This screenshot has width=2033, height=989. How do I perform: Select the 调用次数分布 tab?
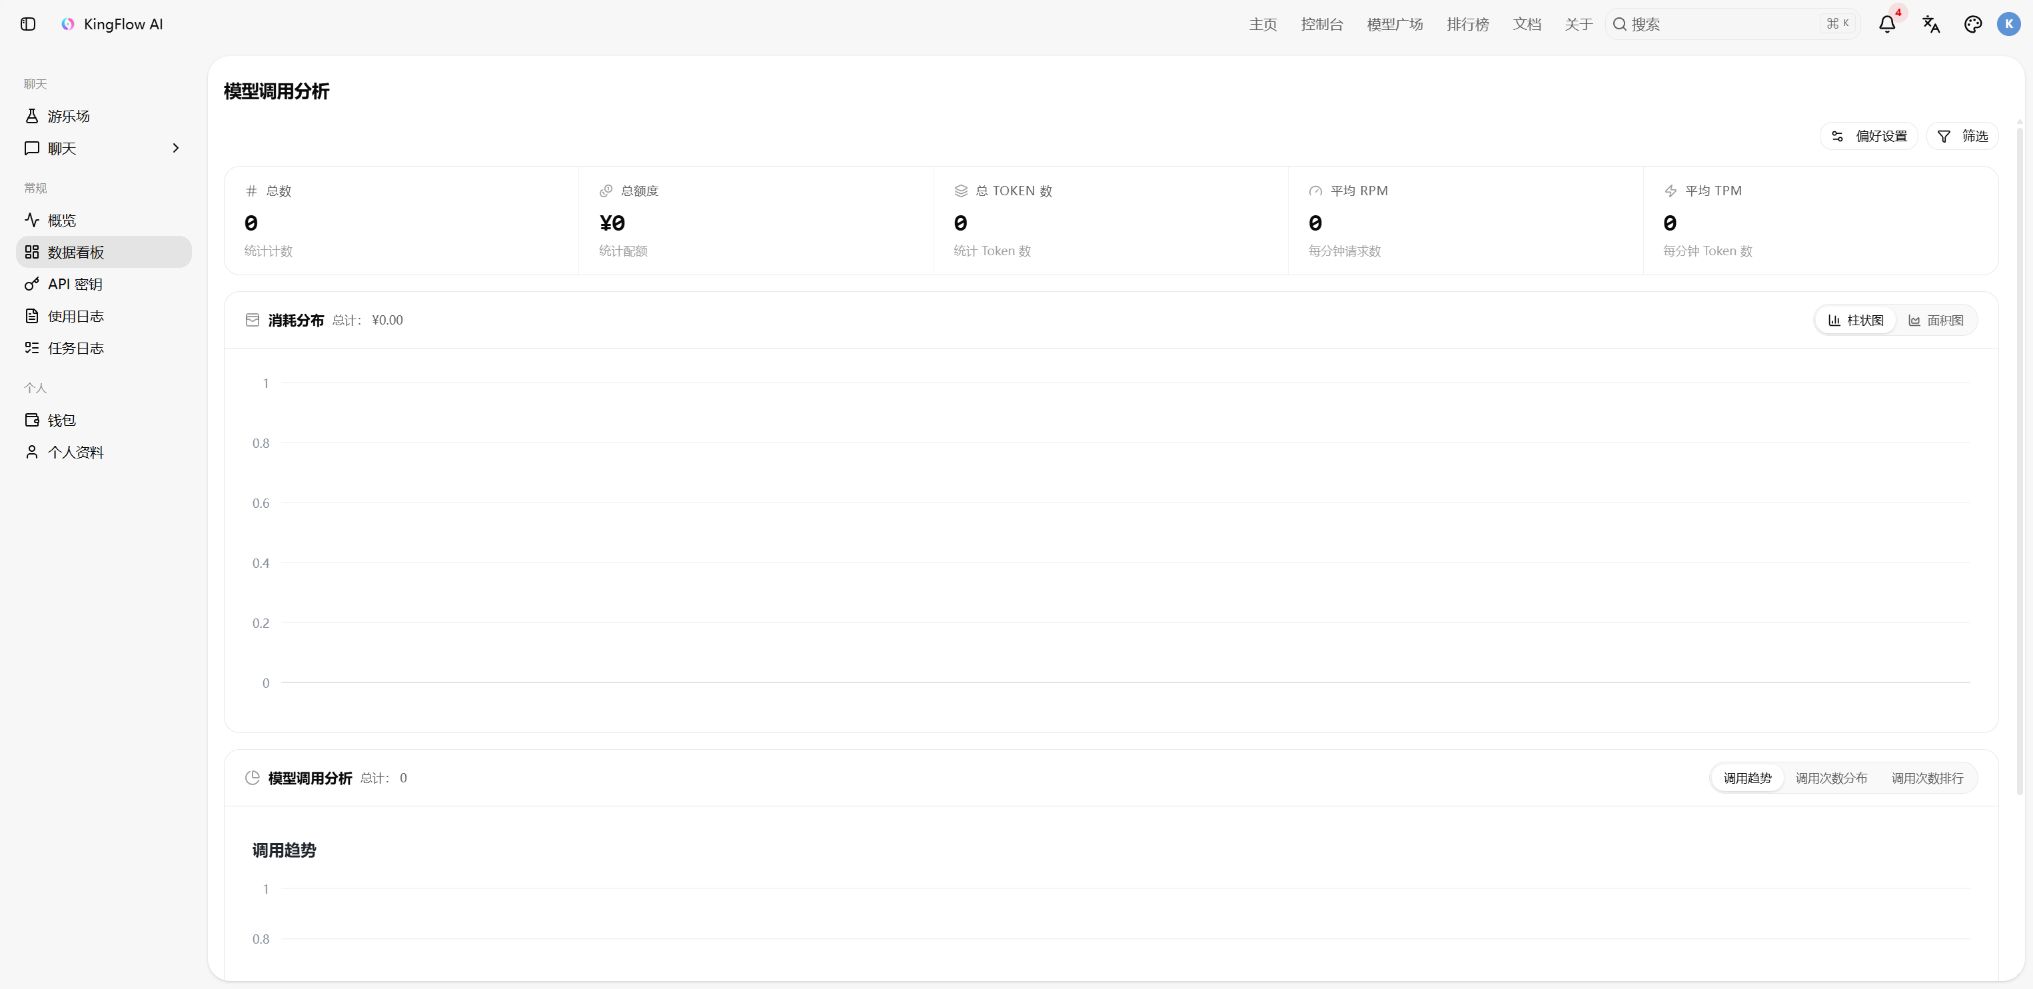[x=1831, y=778]
